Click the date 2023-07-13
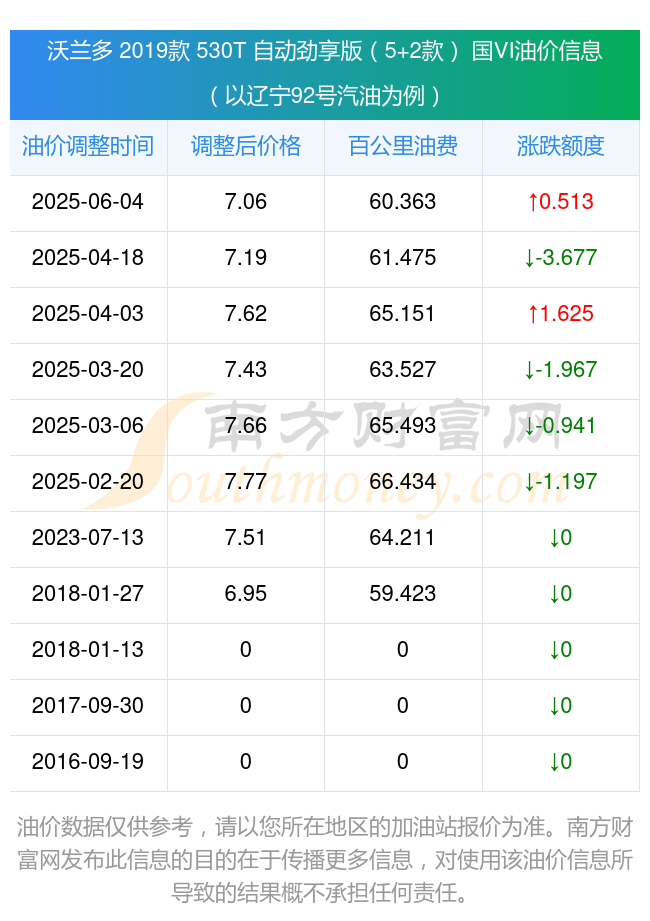 (87, 537)
